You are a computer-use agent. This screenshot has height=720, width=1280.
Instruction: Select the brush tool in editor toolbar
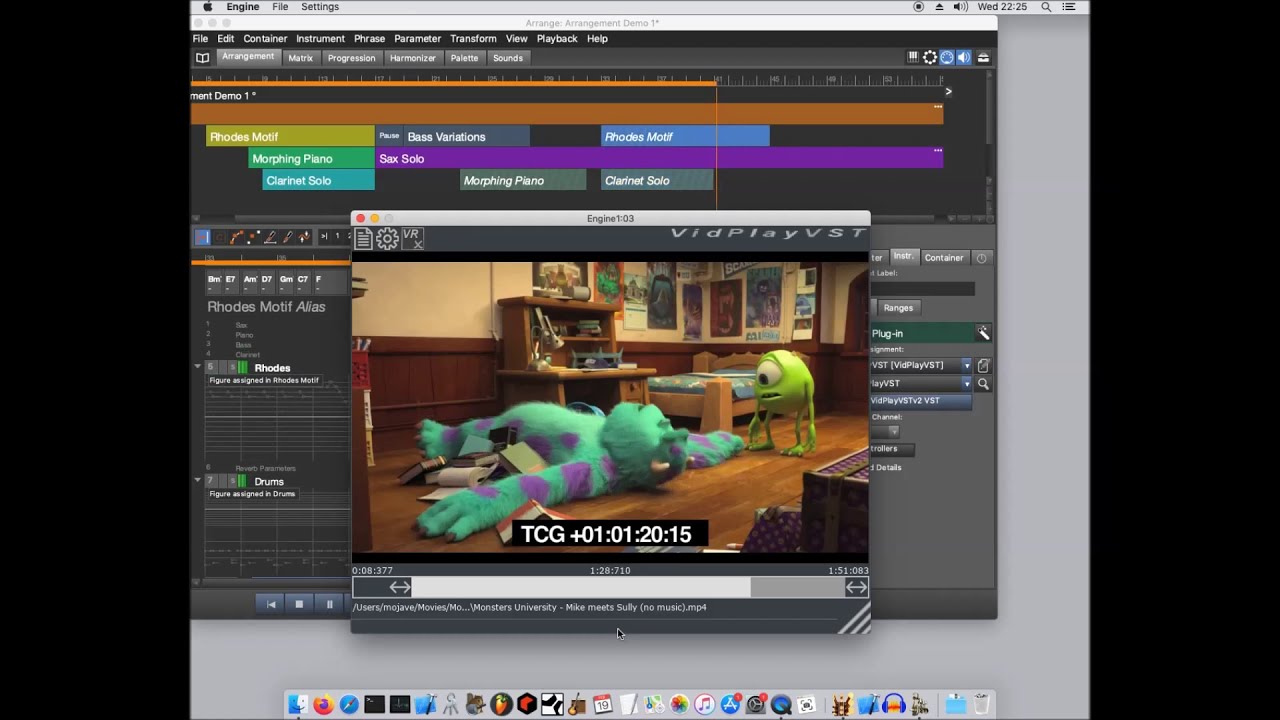(x=287, y=237)
